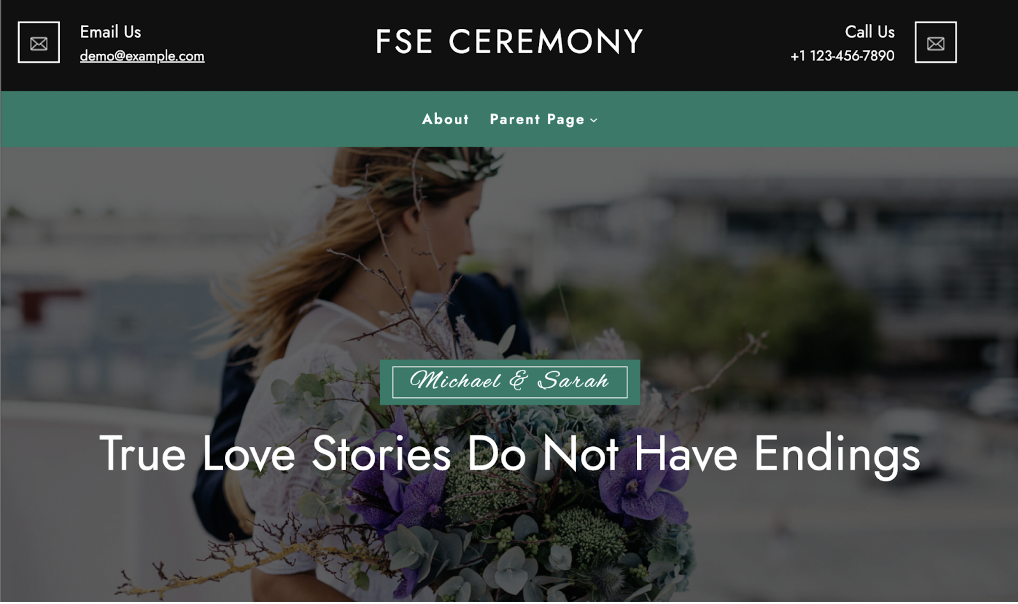Select the Michael & Sarah green badge
Viewport: 1018px width, 604px height.
tap(510, 382)
